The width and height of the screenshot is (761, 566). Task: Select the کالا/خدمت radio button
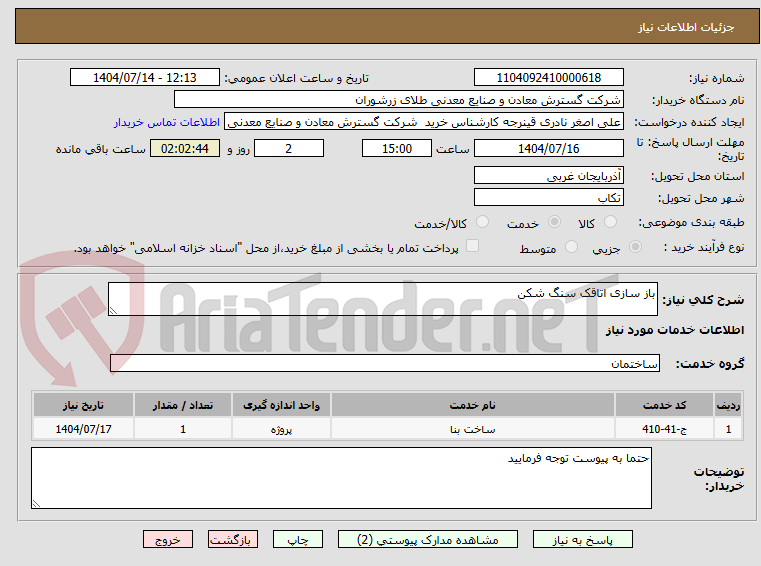(x=482, y=222)
